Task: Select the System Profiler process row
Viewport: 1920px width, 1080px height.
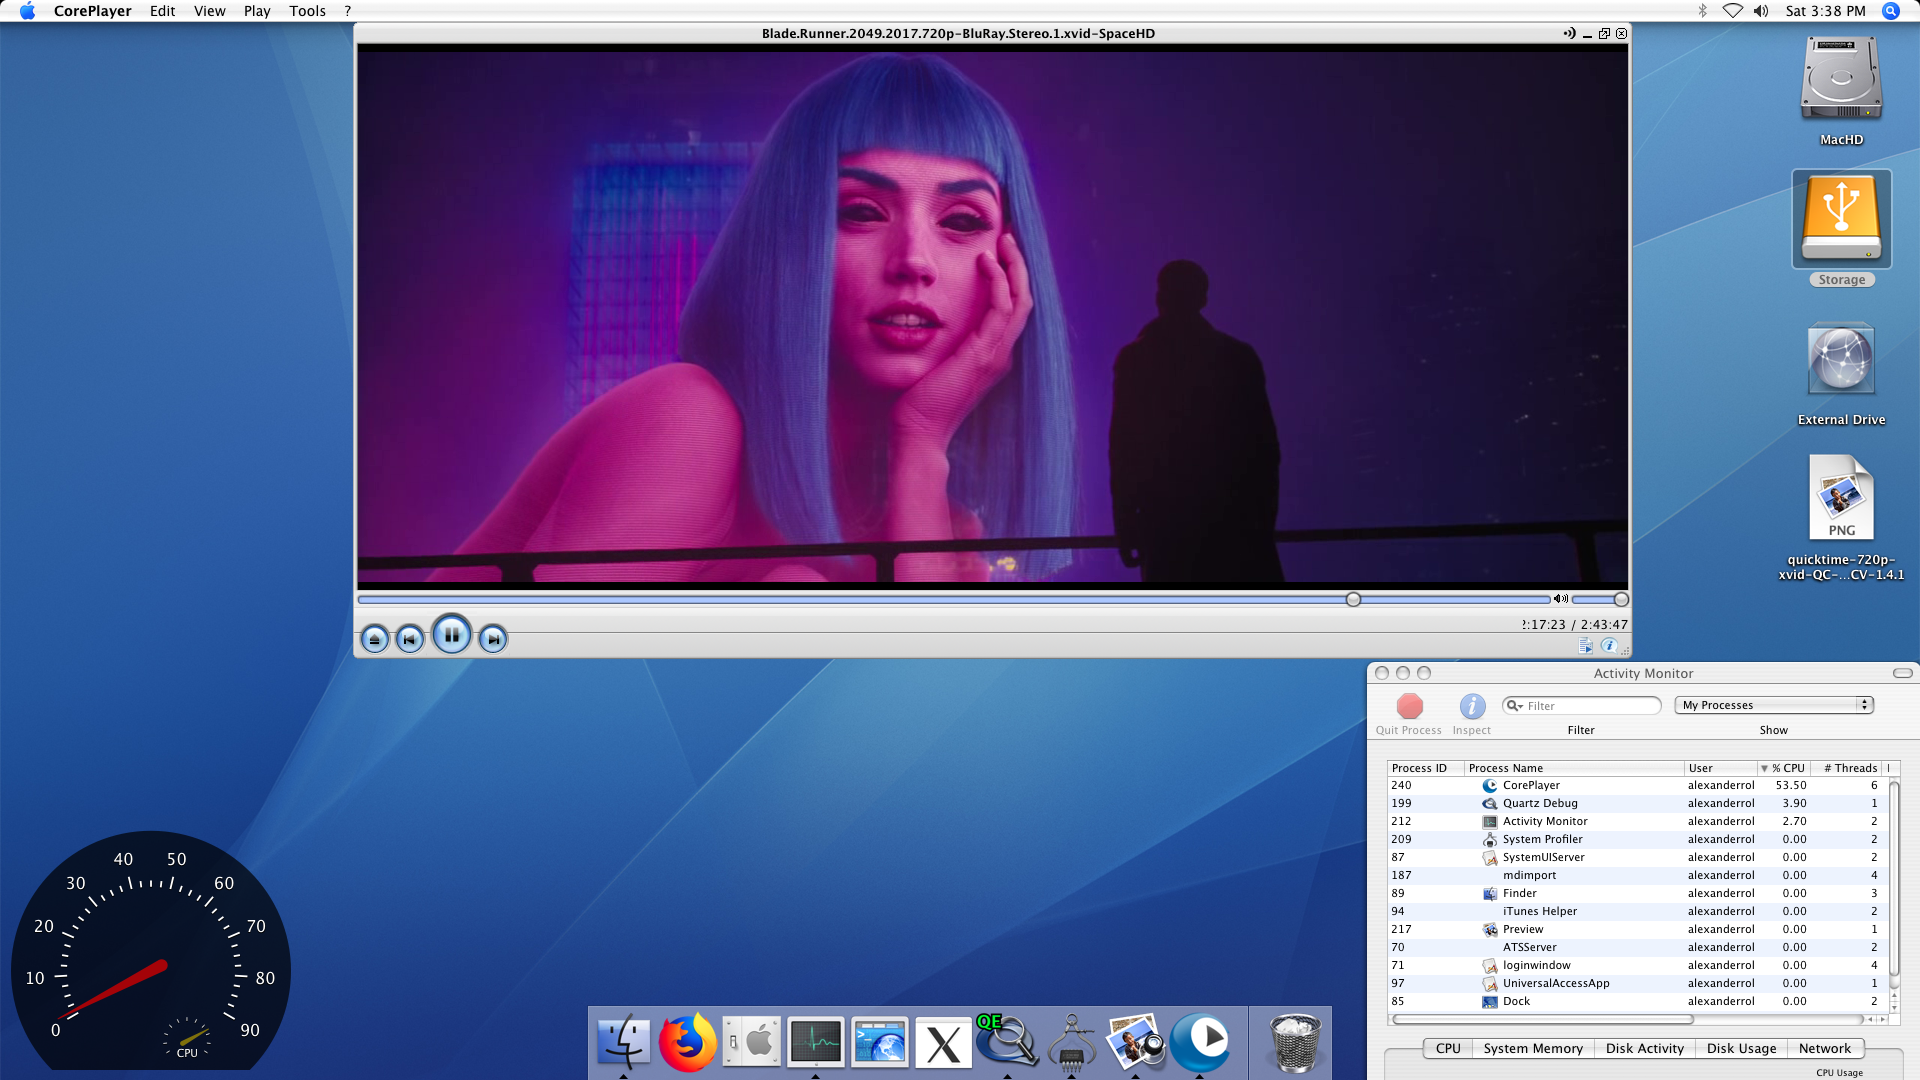Action: point(1637,839)
